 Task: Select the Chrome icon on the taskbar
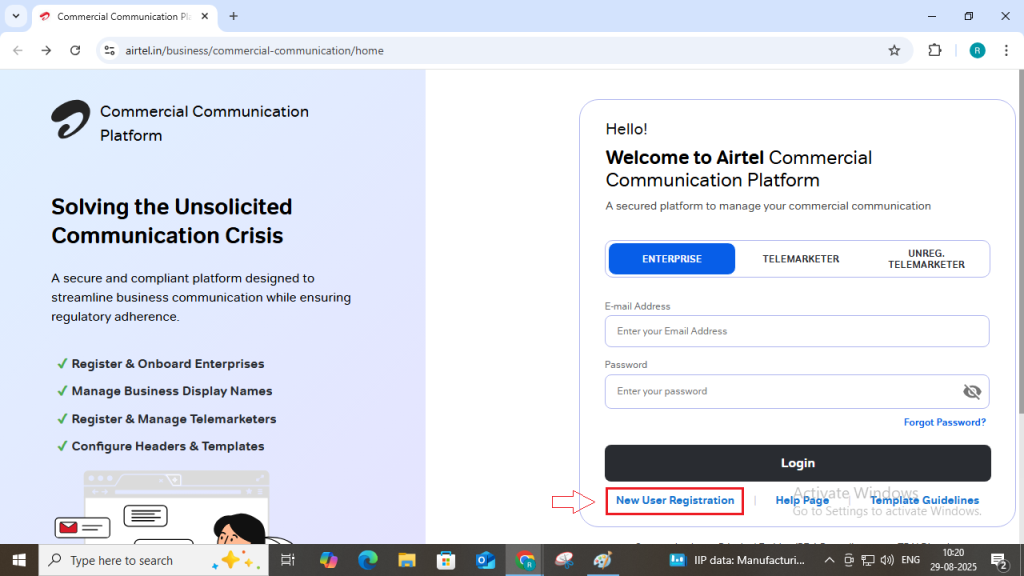(524, 560)
